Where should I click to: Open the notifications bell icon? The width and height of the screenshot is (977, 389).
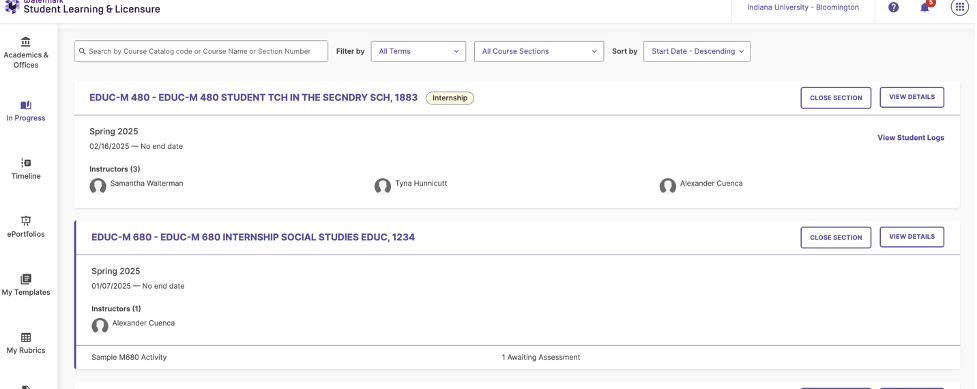coord(925,7)
